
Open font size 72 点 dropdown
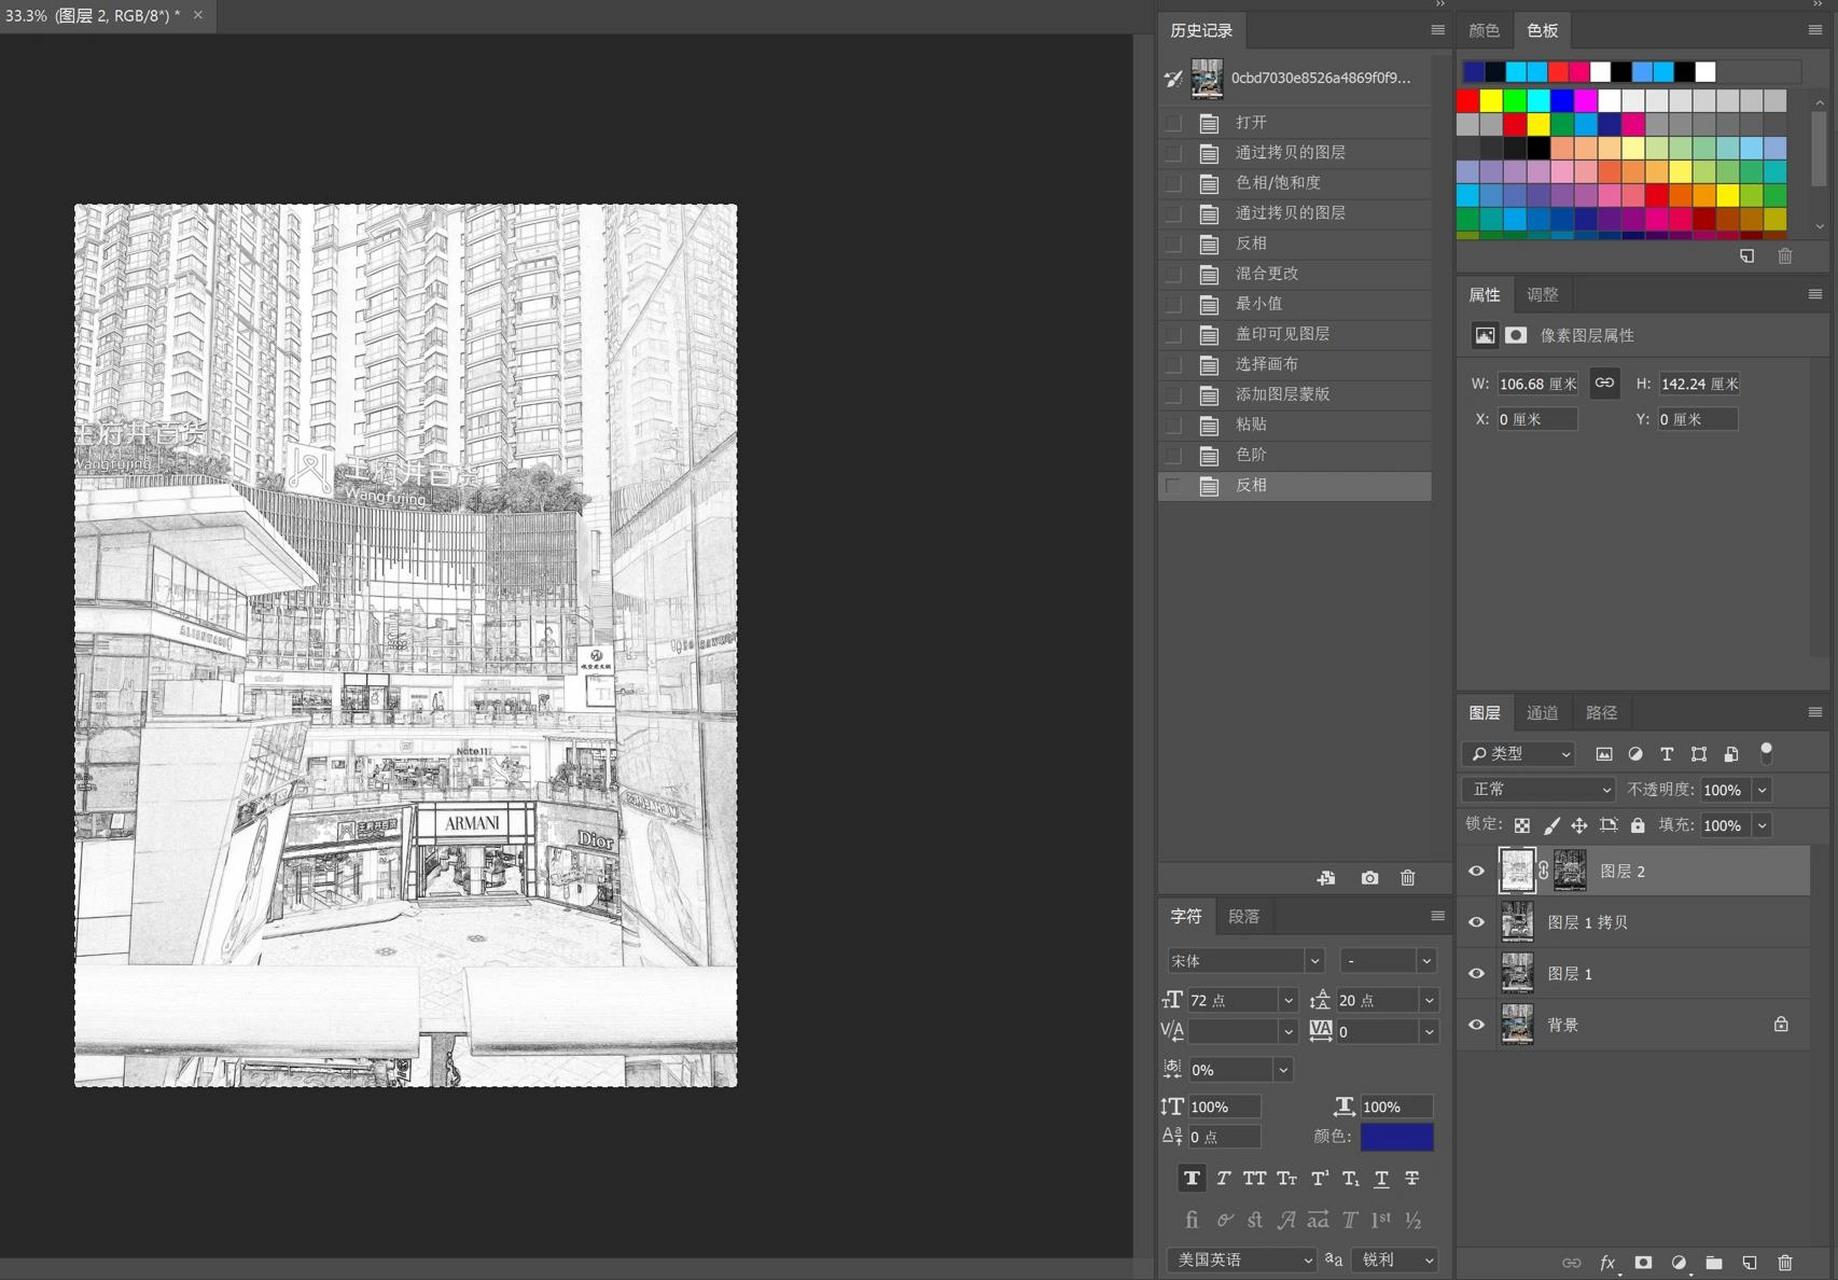(1288, 1000)
